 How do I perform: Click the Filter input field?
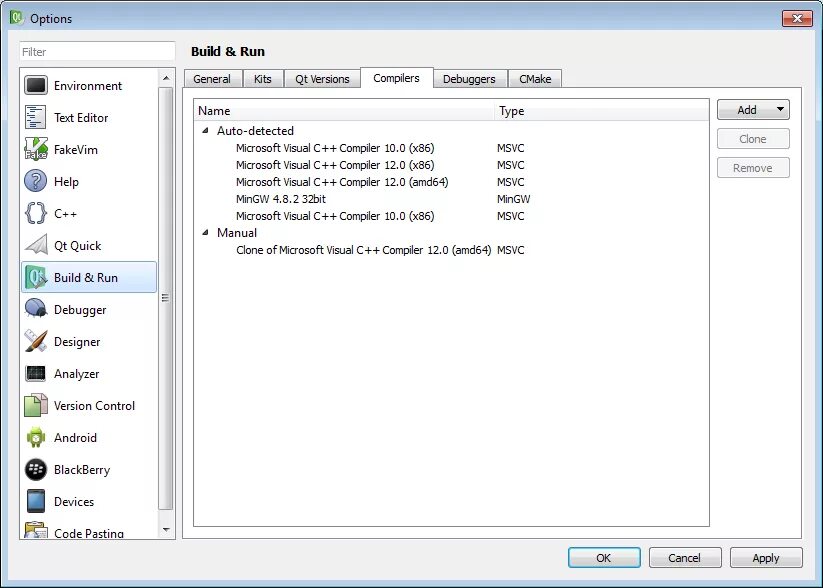tap(97, 51)
